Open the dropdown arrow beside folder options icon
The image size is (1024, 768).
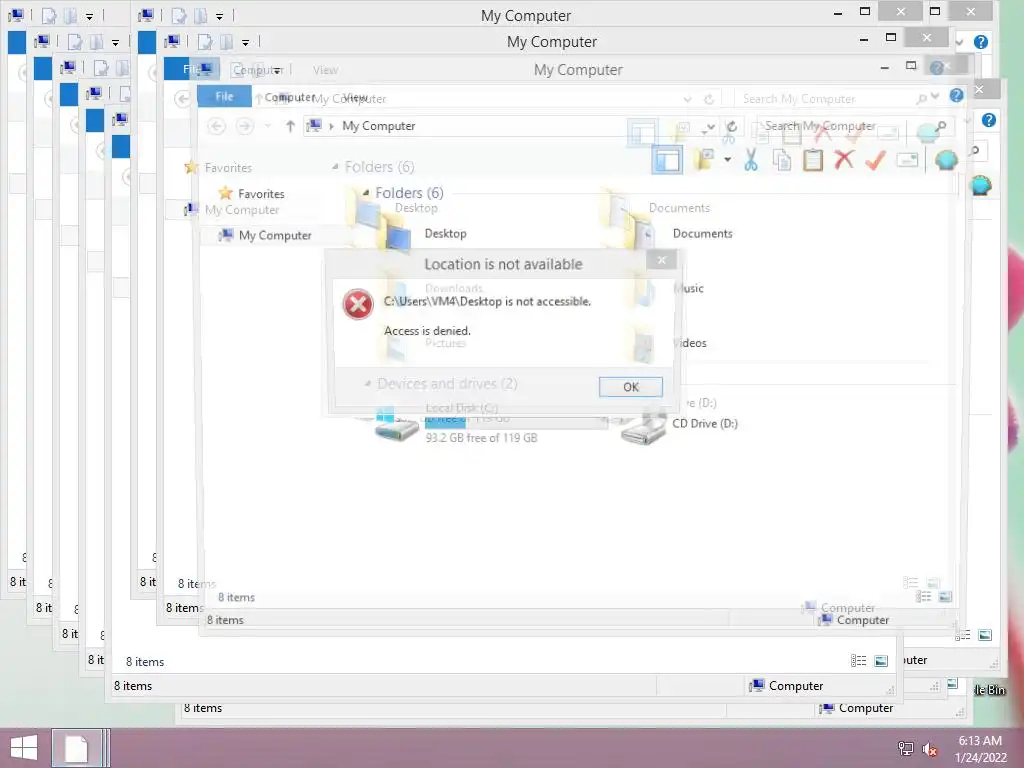pos(727,159)
